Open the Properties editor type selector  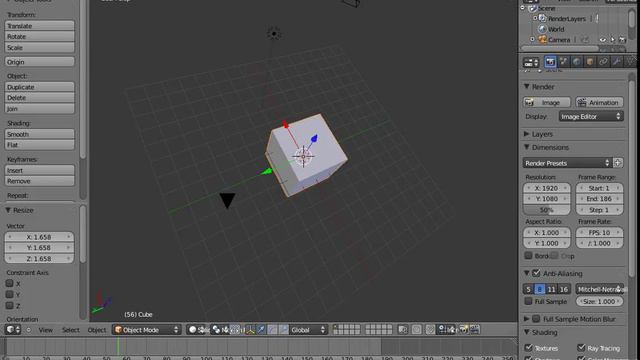coord(531,62)
